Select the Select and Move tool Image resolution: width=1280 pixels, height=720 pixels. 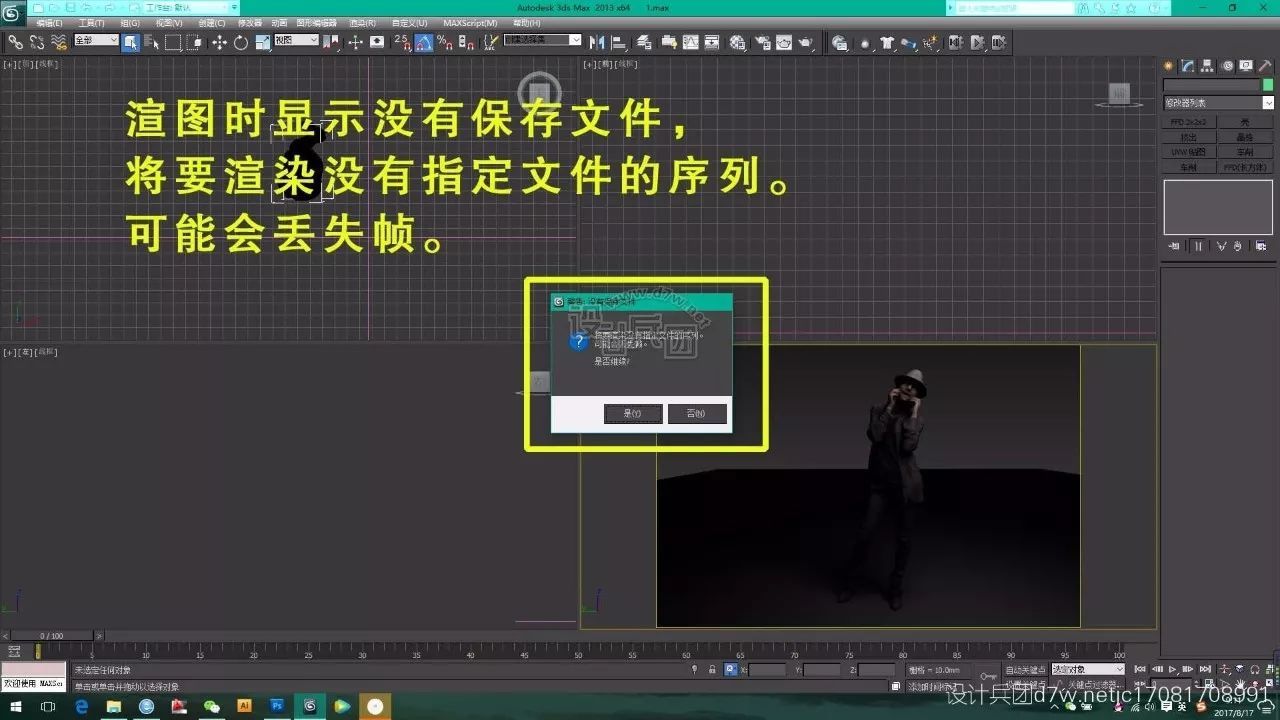coord(218,42)
